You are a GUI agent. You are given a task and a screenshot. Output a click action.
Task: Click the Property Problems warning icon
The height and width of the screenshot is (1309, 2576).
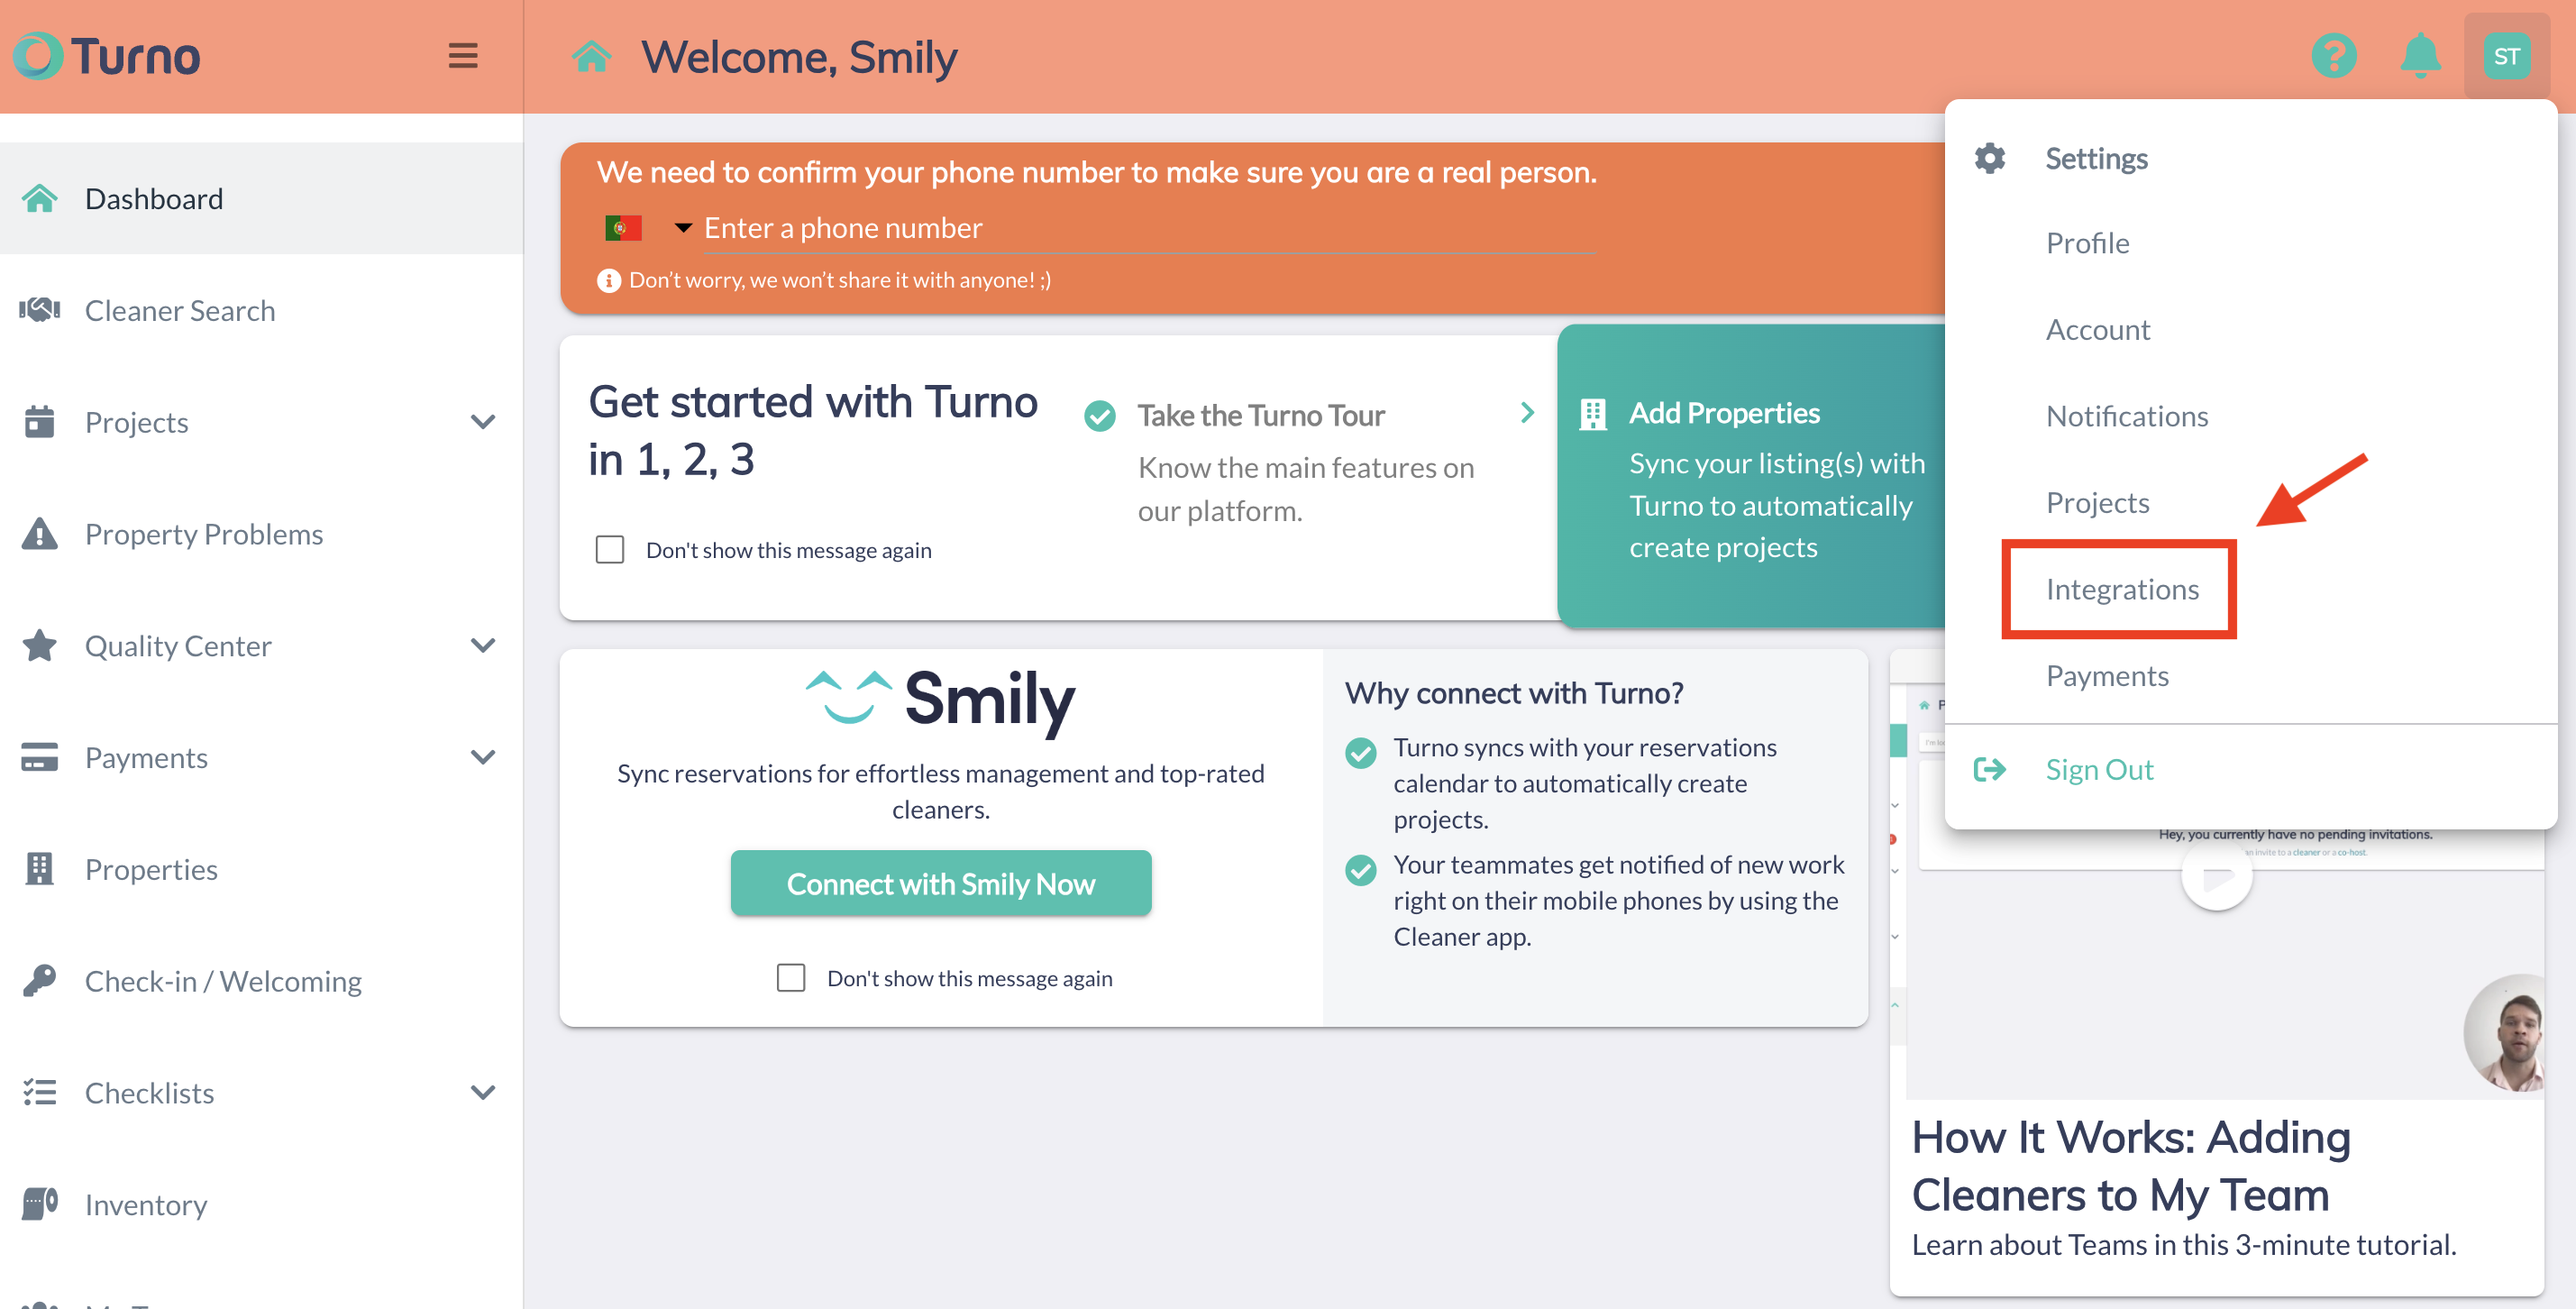40,534
